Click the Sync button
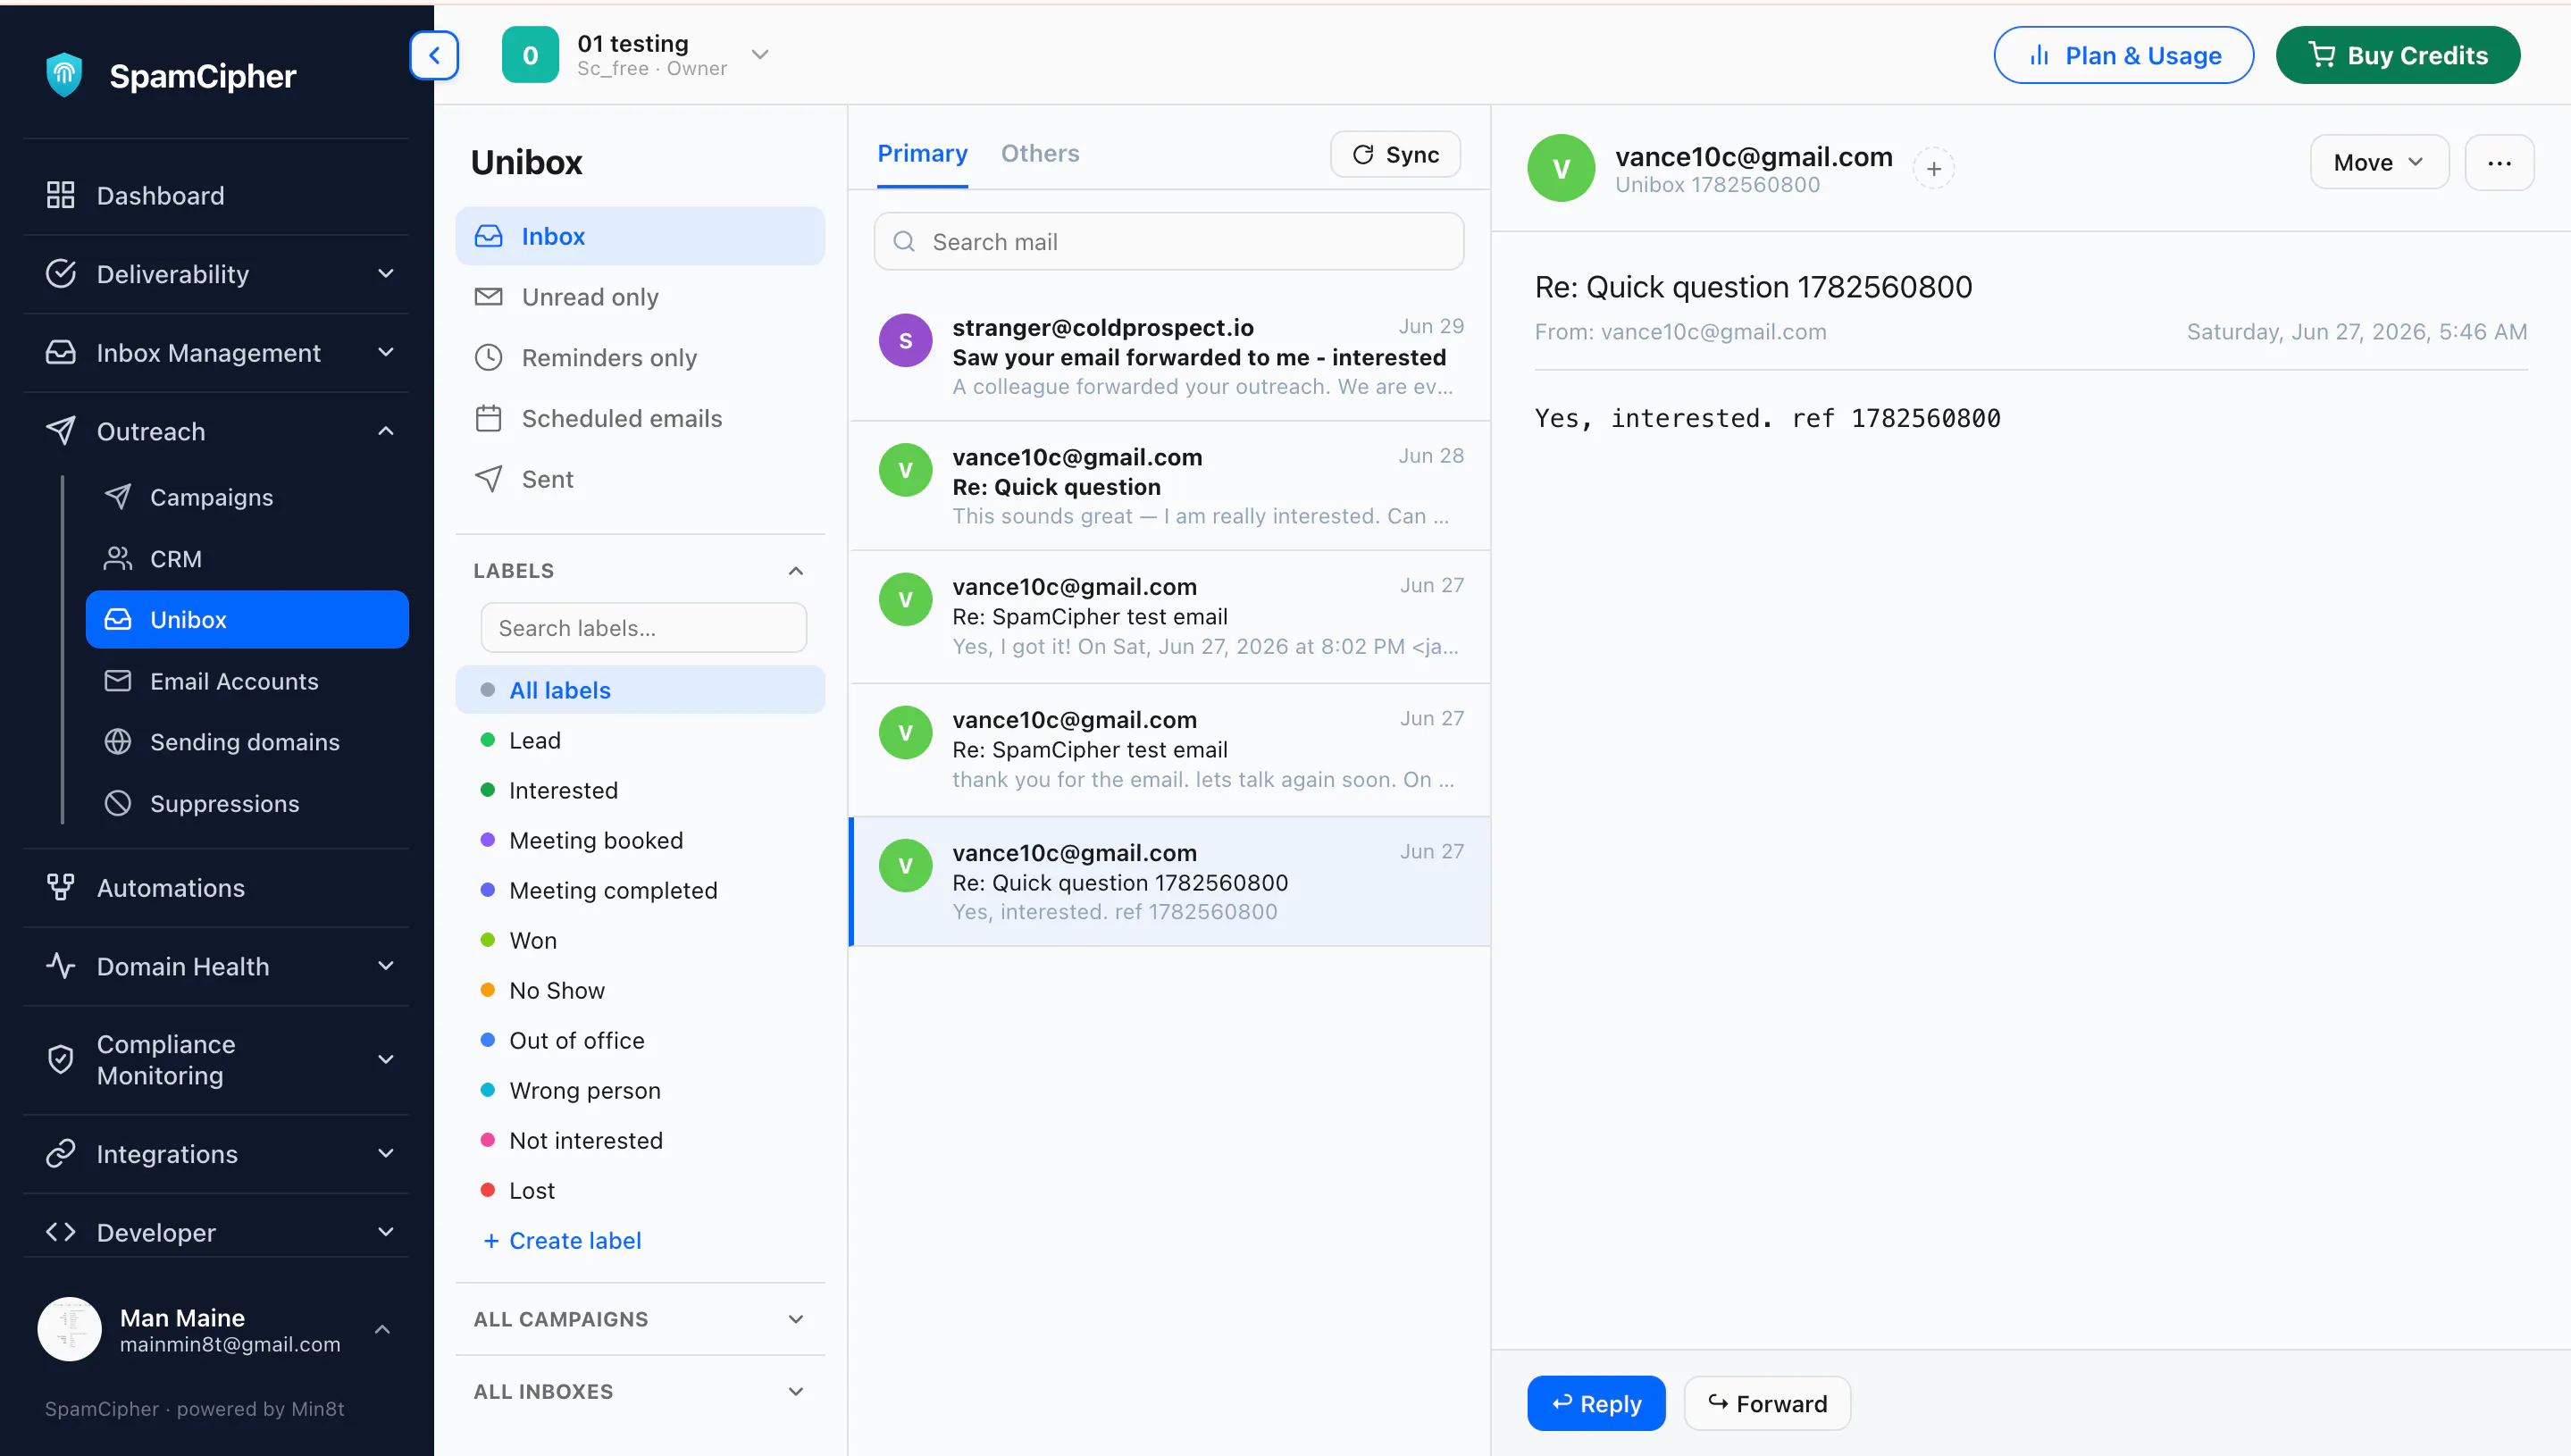The width and height of the screenshot is (2571, 1456). [1395, 154]
